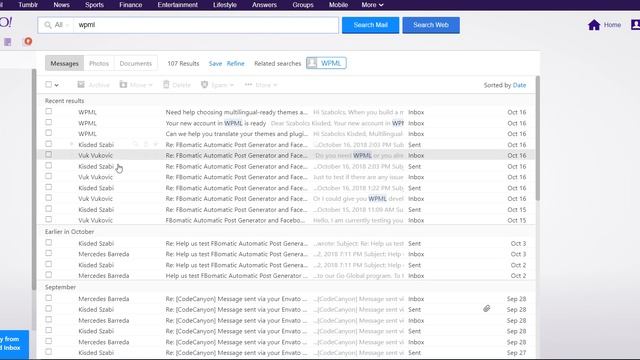The width and height of the screenshot is (640, 360).
Task: Open the Sep 27 CodeCanyon sent email
Action: click(286, 353)
